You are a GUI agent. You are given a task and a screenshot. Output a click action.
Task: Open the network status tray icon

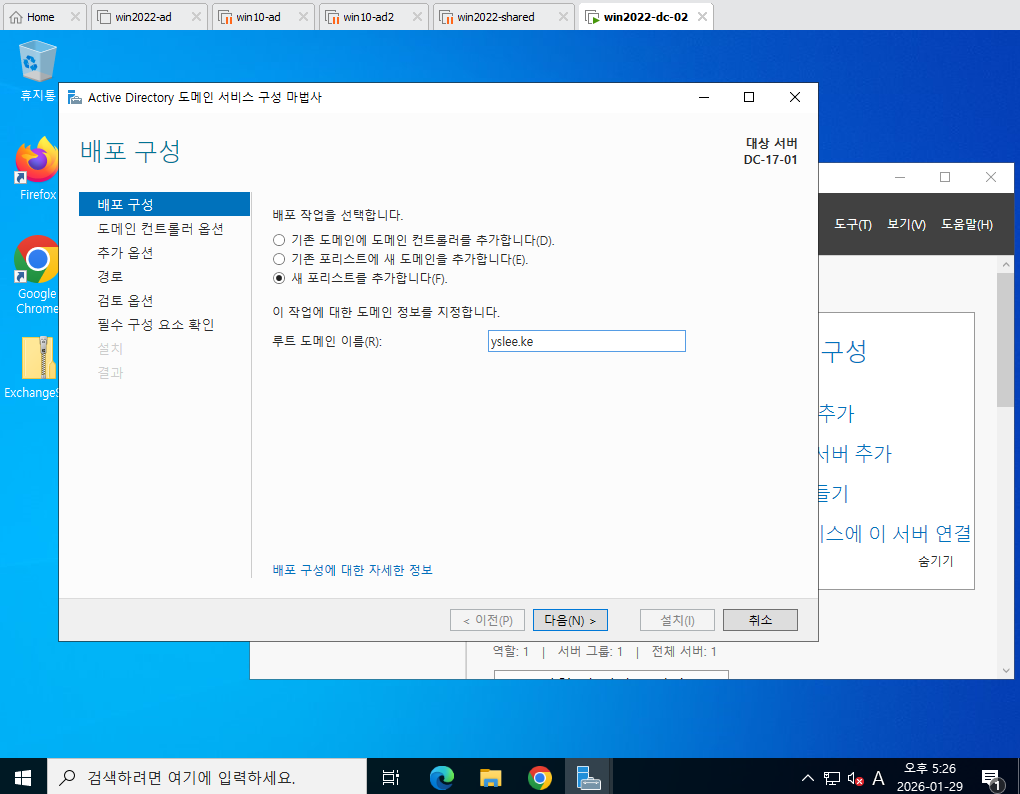(x=831, y=778)
